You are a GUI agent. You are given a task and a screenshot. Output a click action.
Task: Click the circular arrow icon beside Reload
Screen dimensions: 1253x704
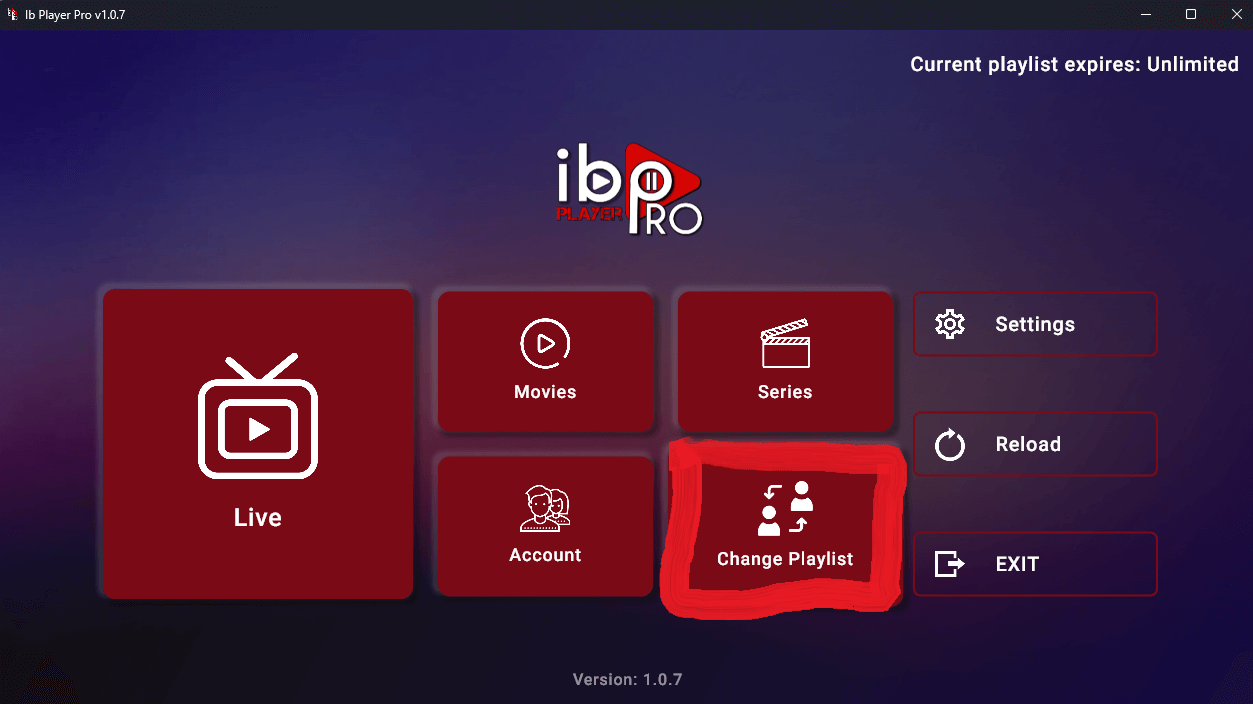tap(949, 445)
